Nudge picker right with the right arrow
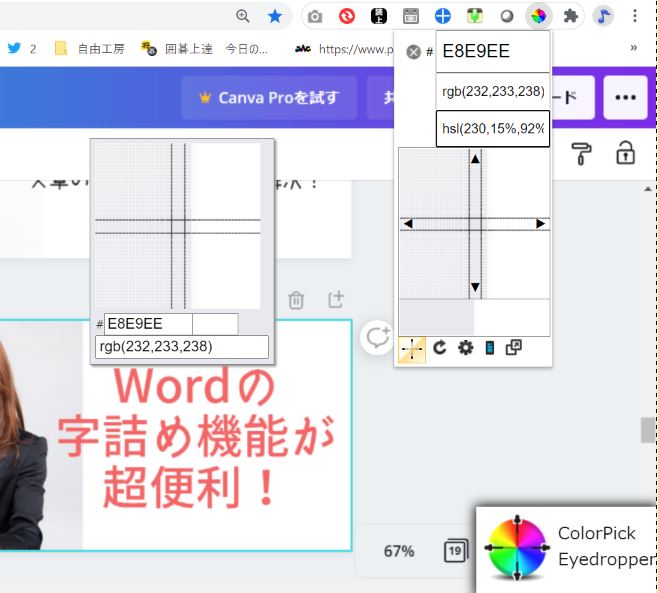This screenshot has height=593, width=658. pos(541,223)
